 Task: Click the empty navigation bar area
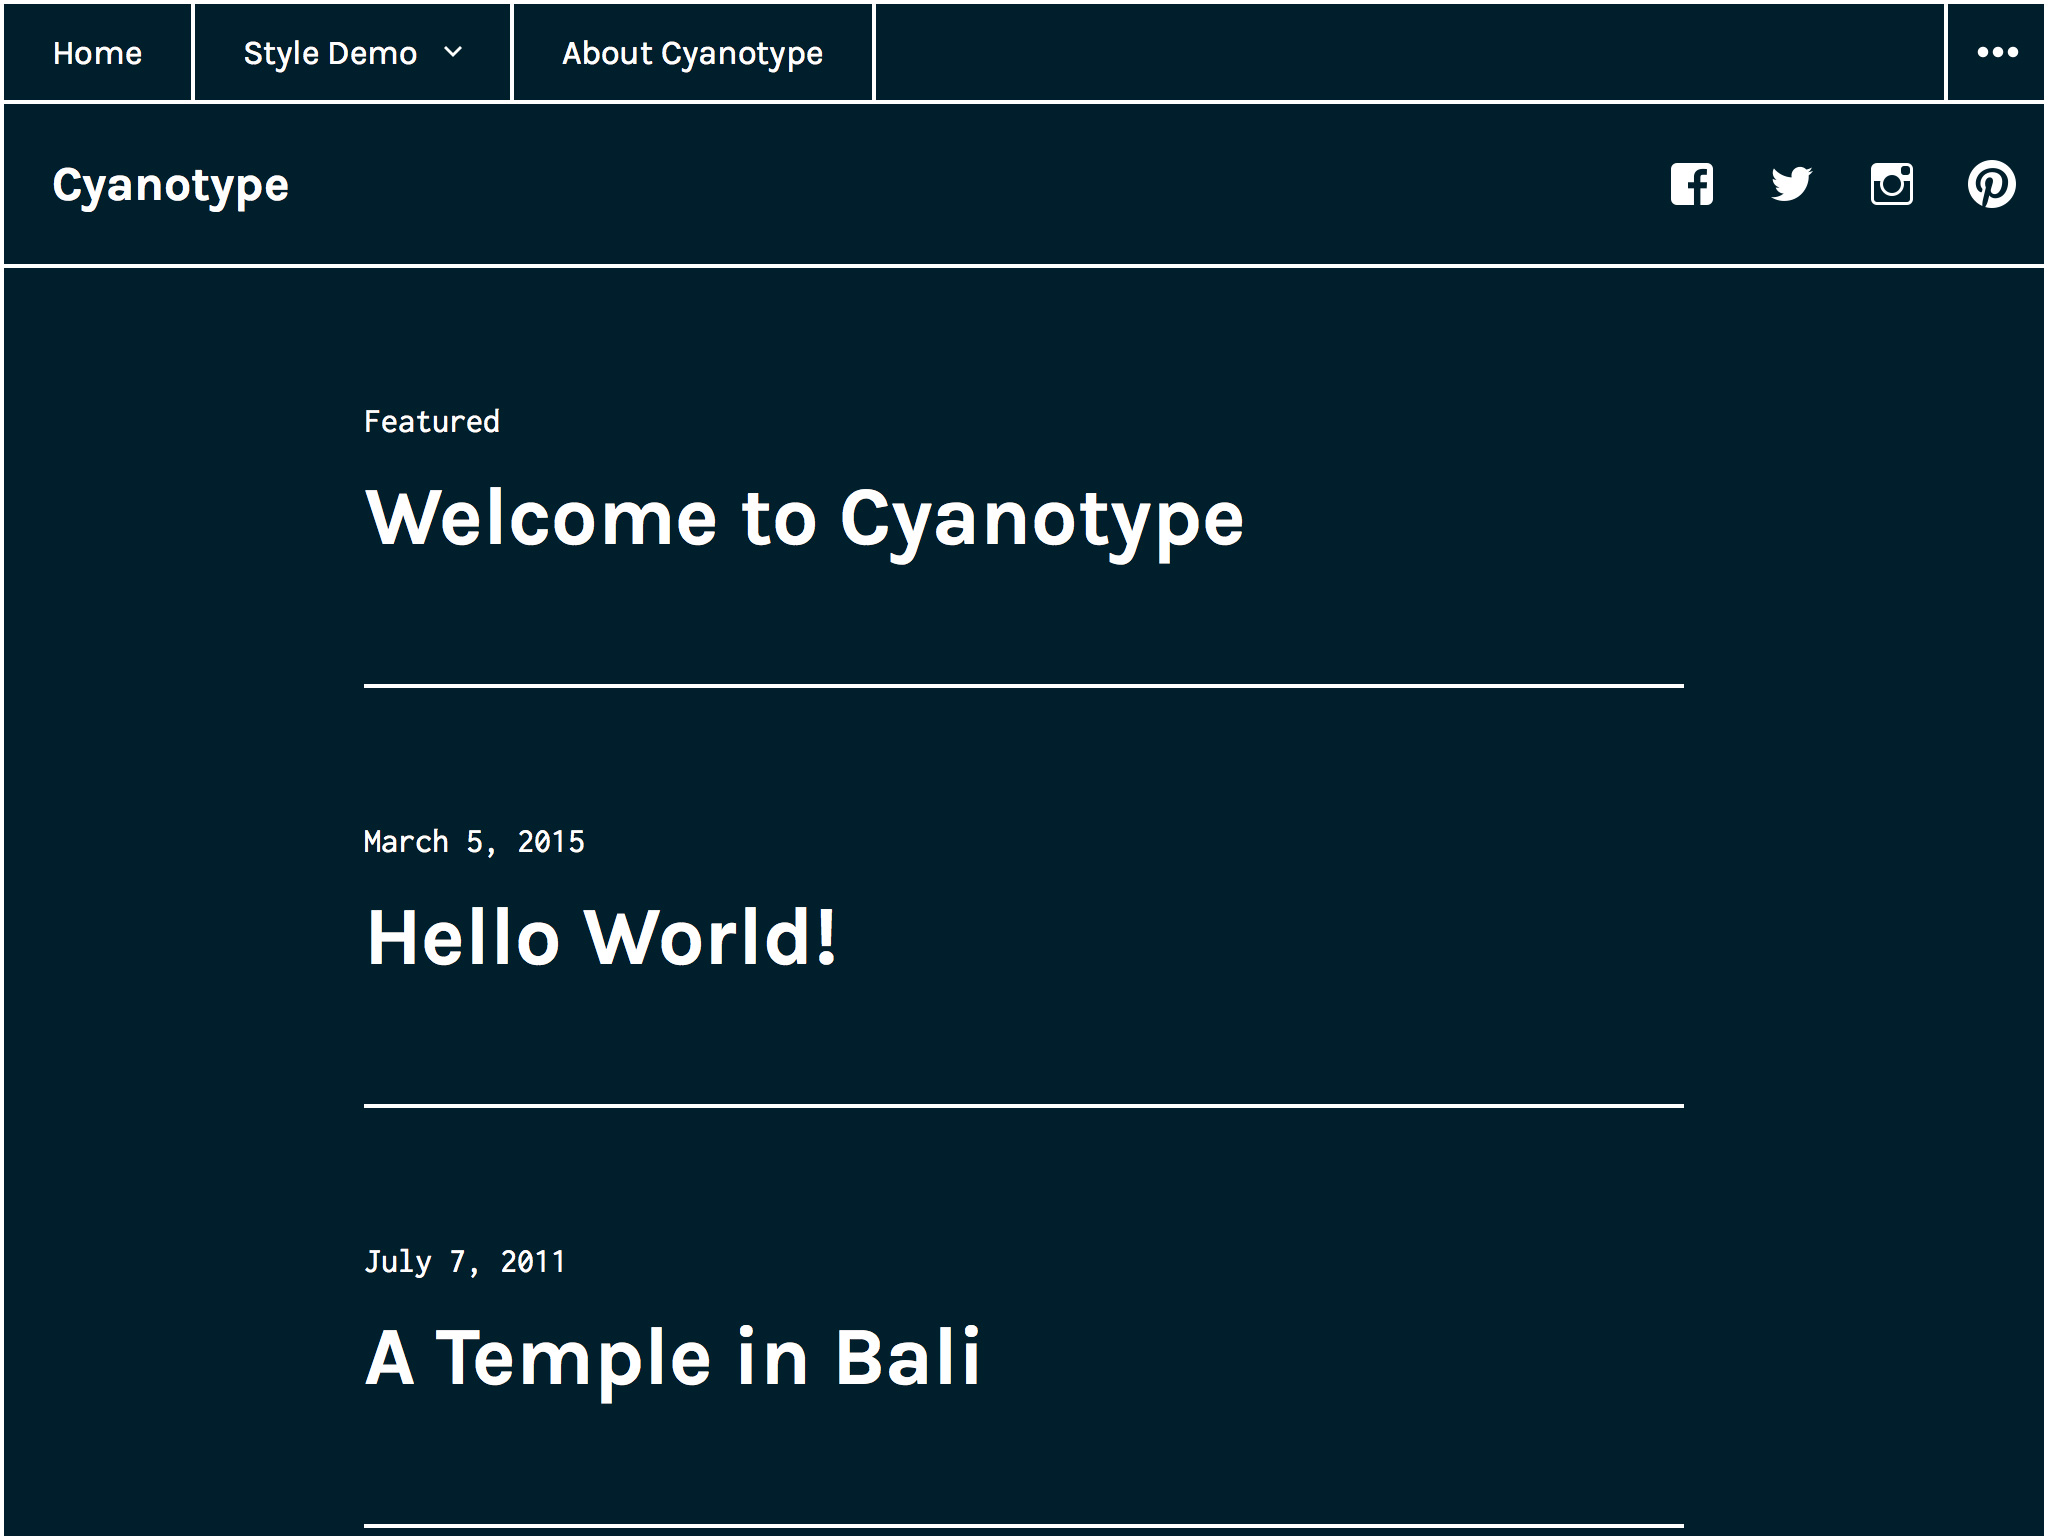click(1410, 53)
